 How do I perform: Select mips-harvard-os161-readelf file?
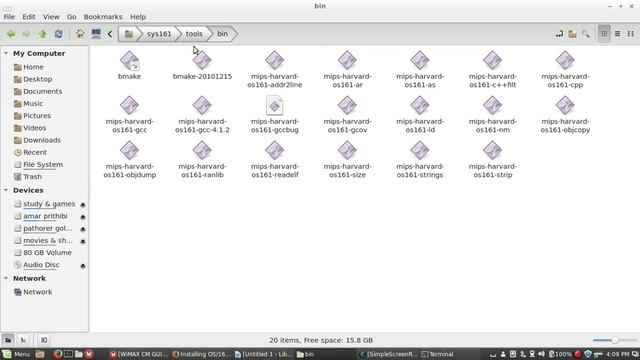pyautogui.click(x=275, y=151)
